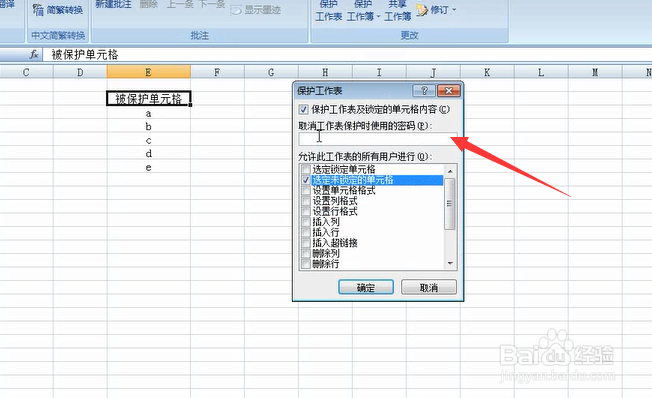Check 删除行 option

point(306,264)
